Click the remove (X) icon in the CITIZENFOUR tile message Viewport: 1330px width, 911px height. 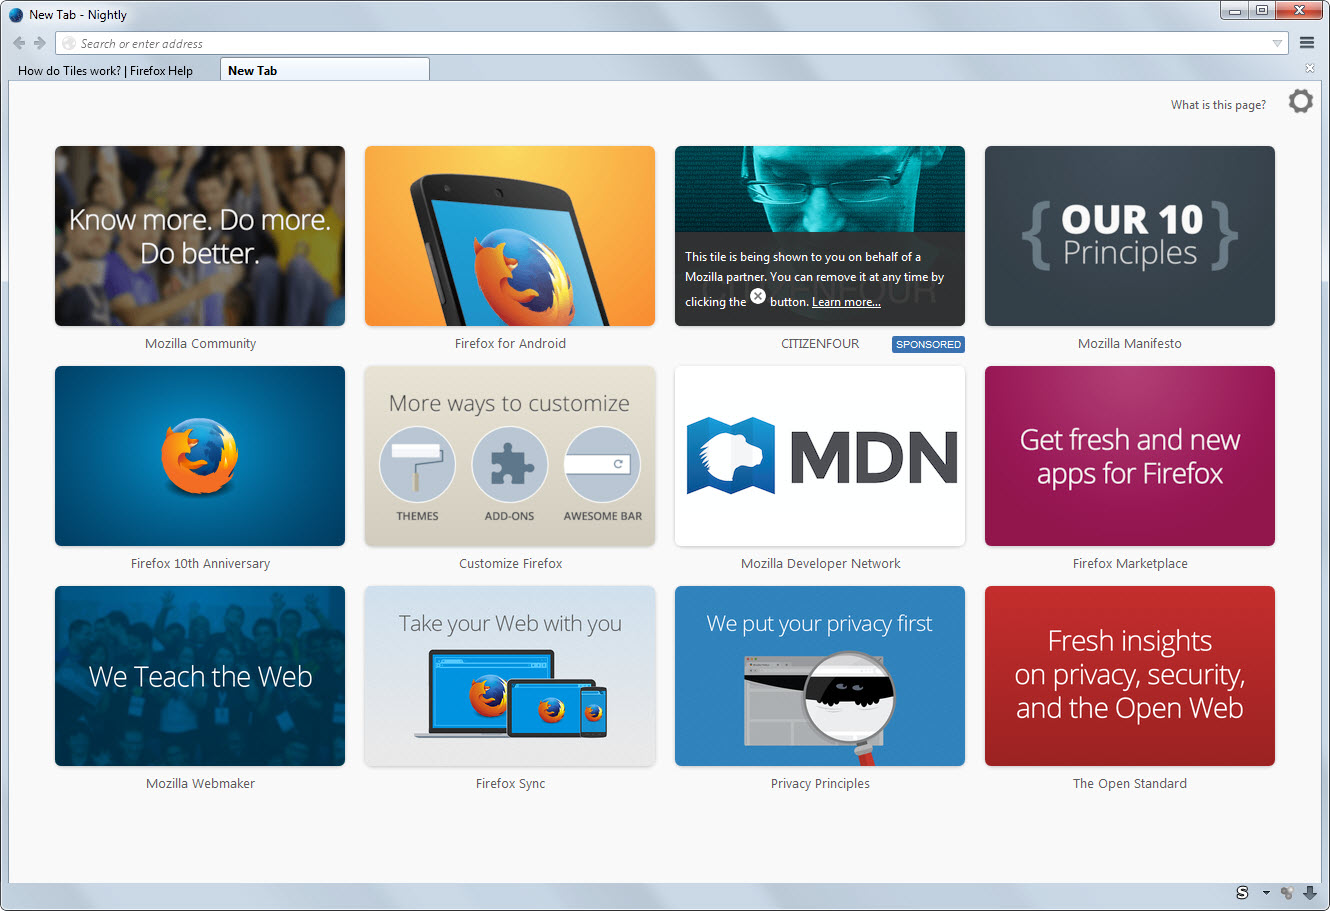(758, 296)
